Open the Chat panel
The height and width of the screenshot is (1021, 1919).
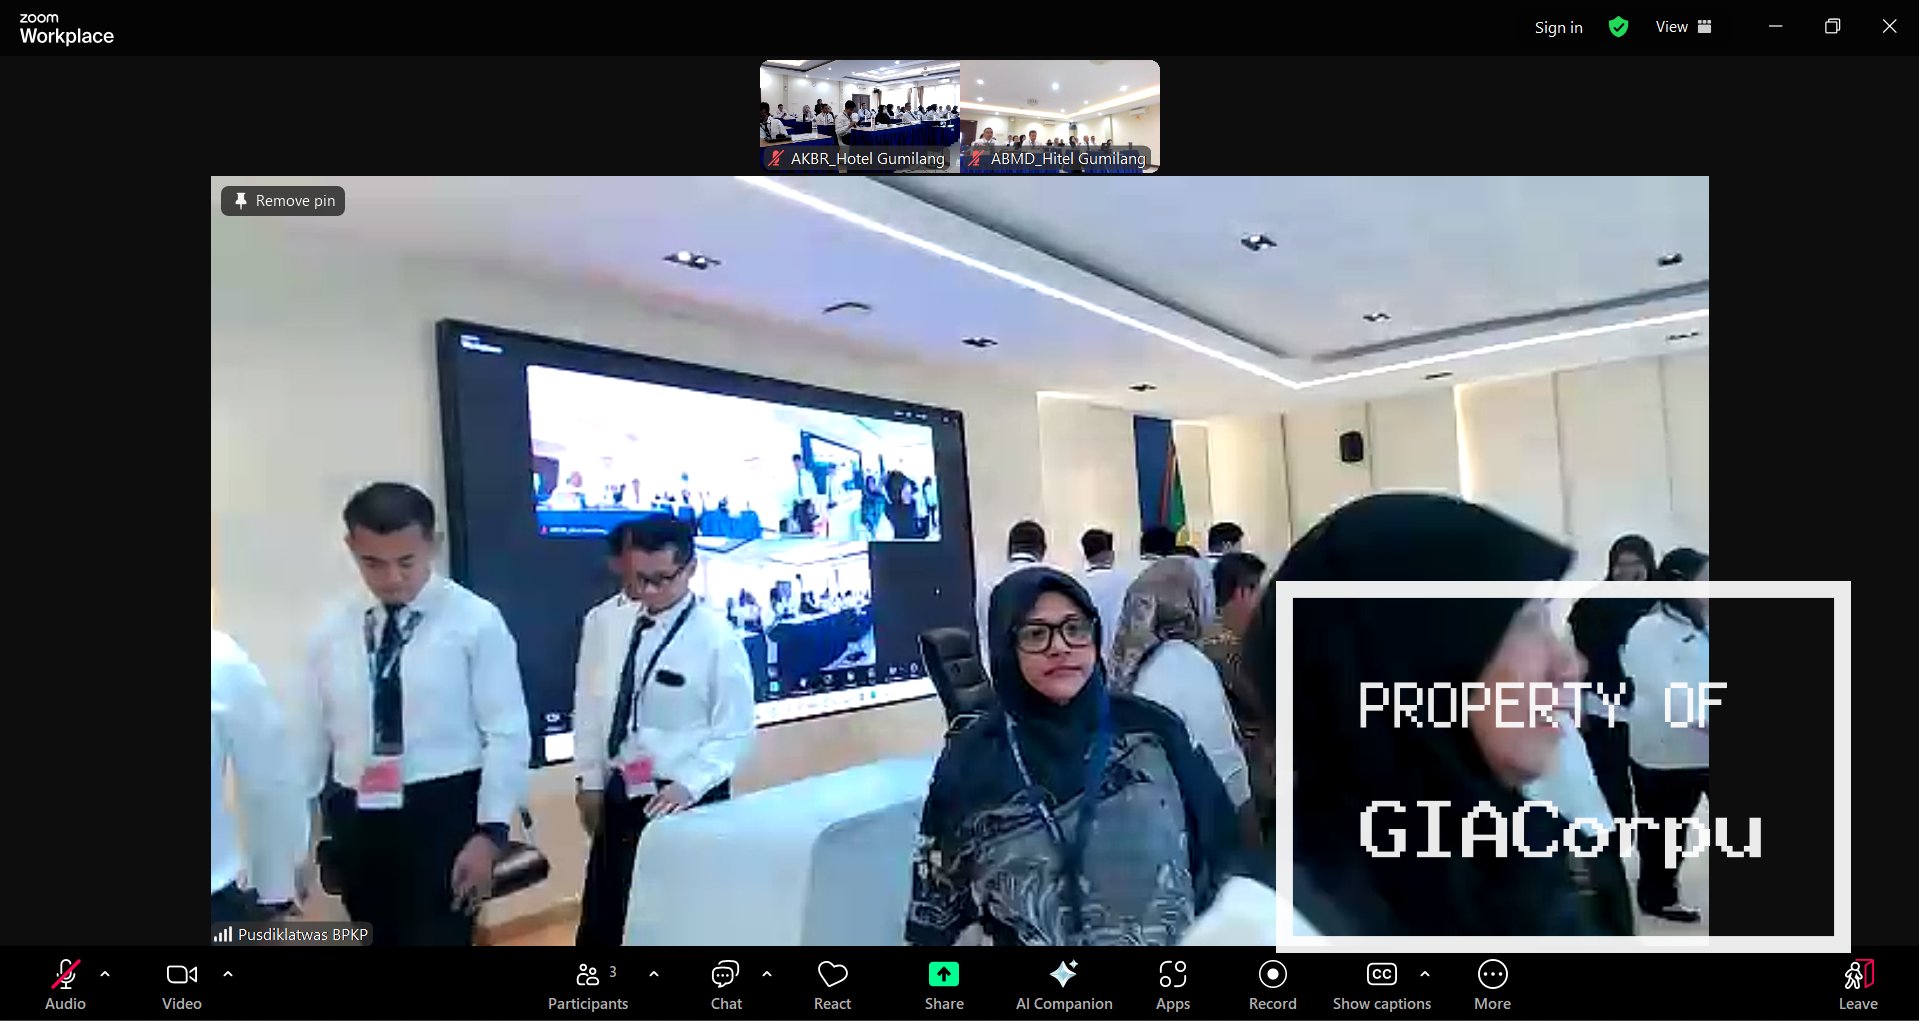725,984
